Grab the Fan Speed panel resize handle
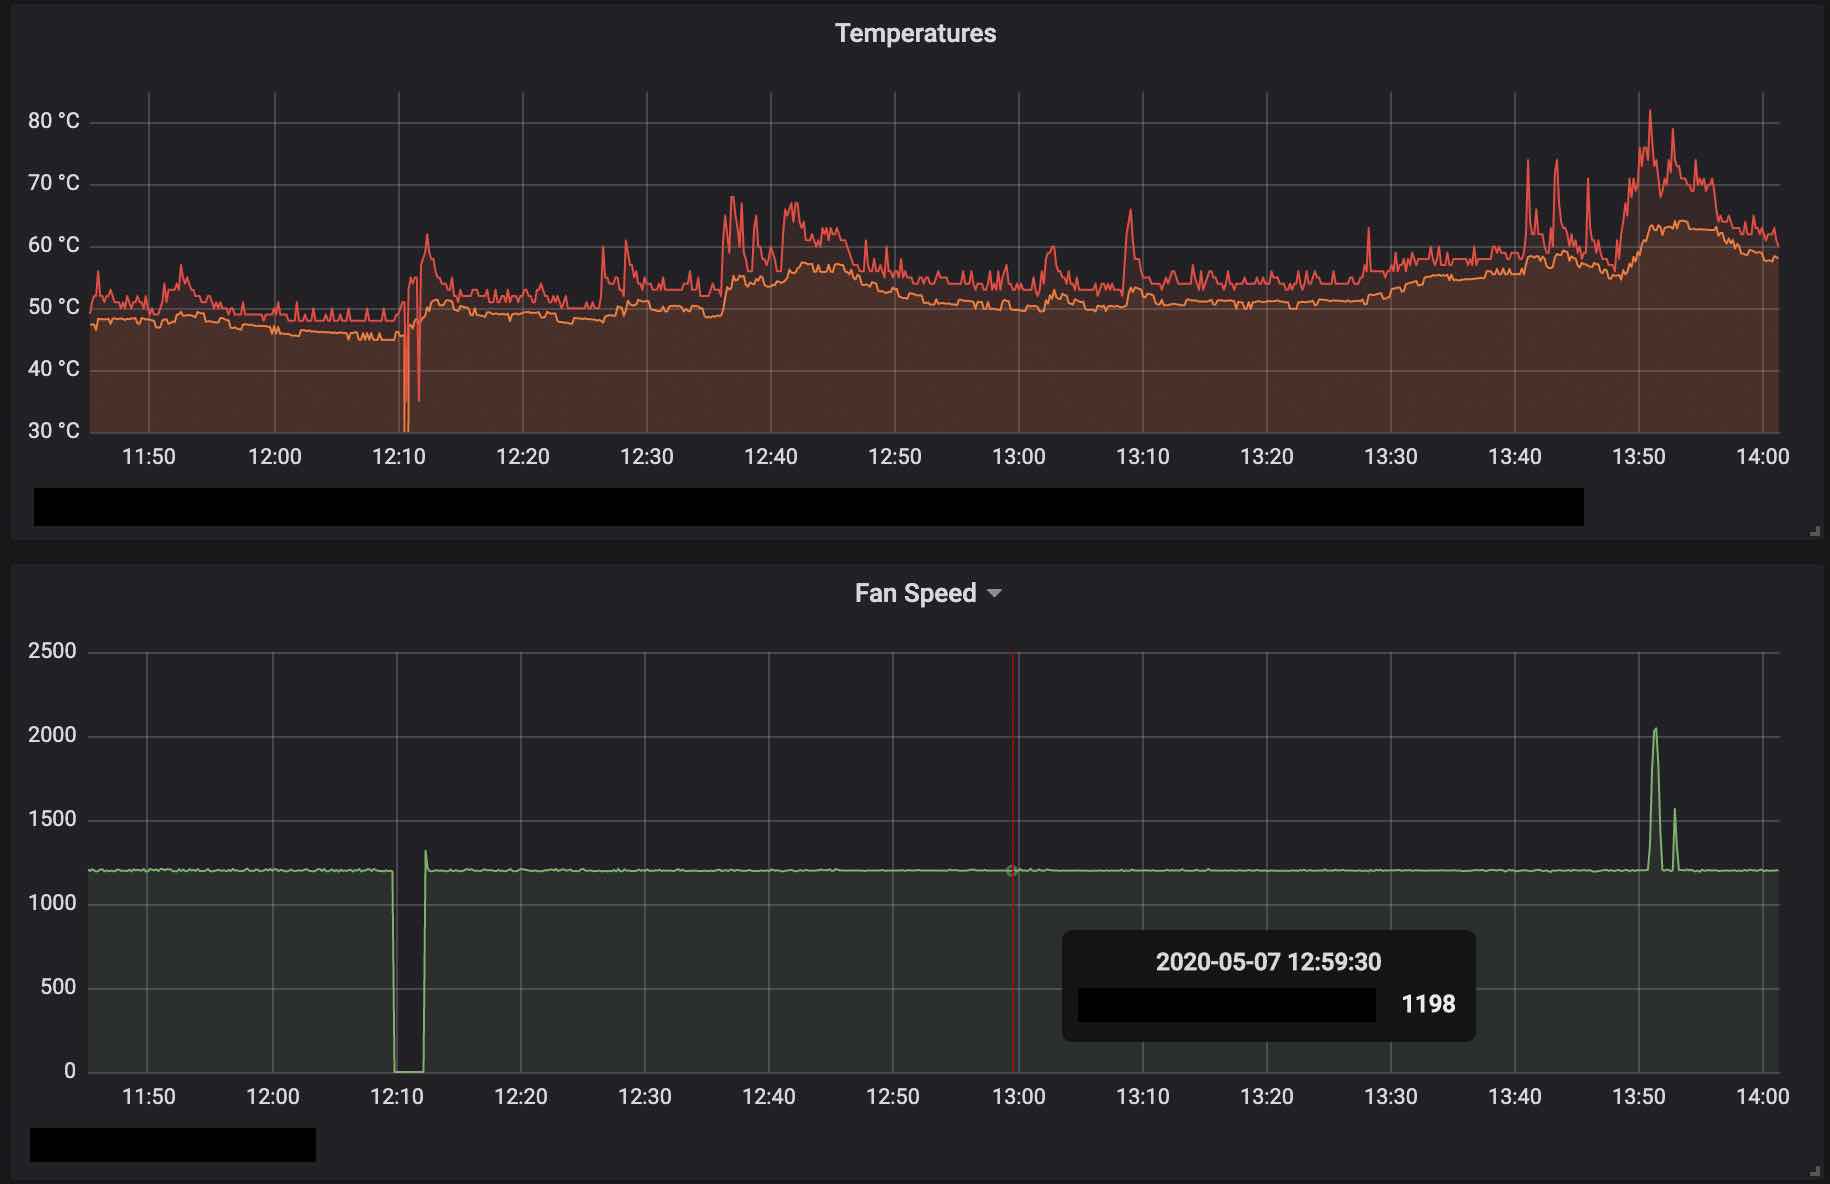1830x1184 pixels. click(1814, 1171)
